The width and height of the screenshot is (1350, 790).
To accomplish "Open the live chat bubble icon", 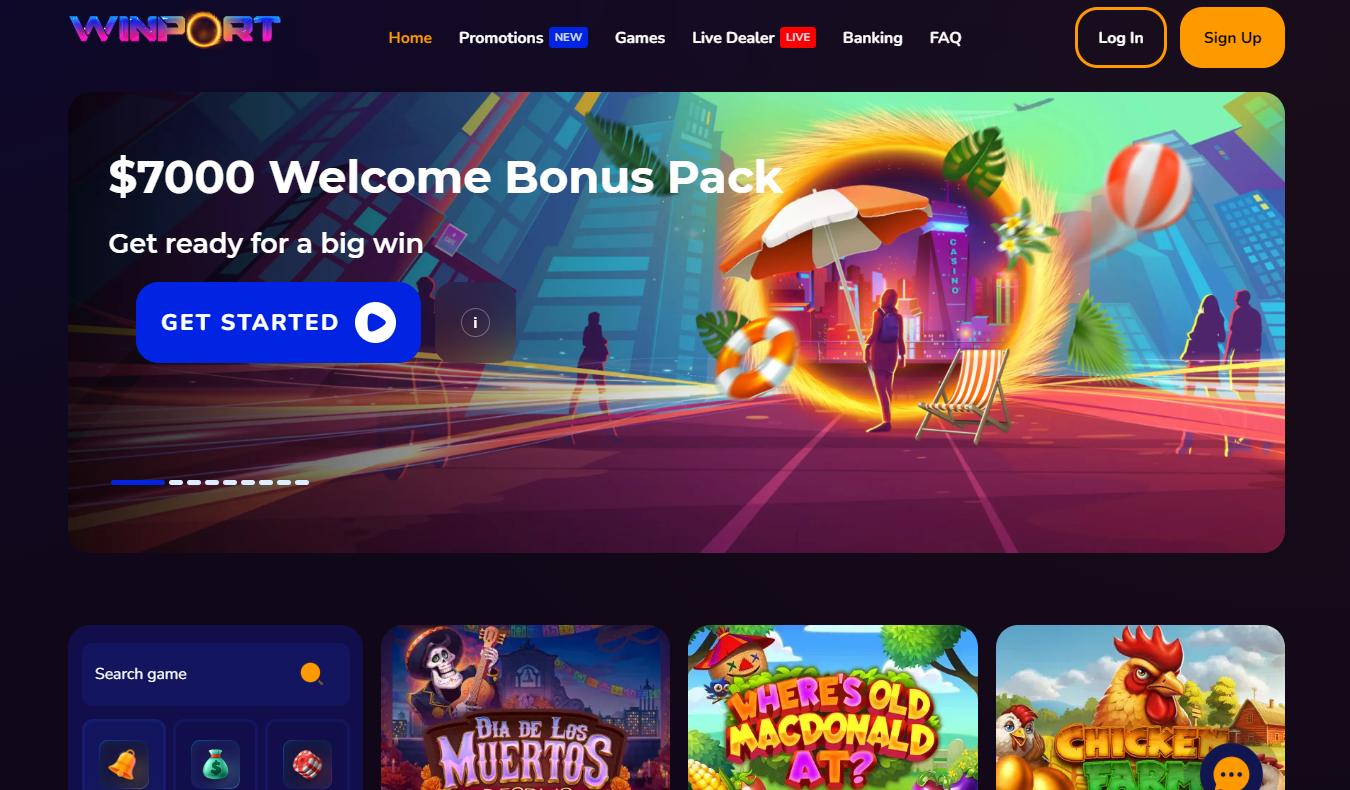I will 1231,773.
